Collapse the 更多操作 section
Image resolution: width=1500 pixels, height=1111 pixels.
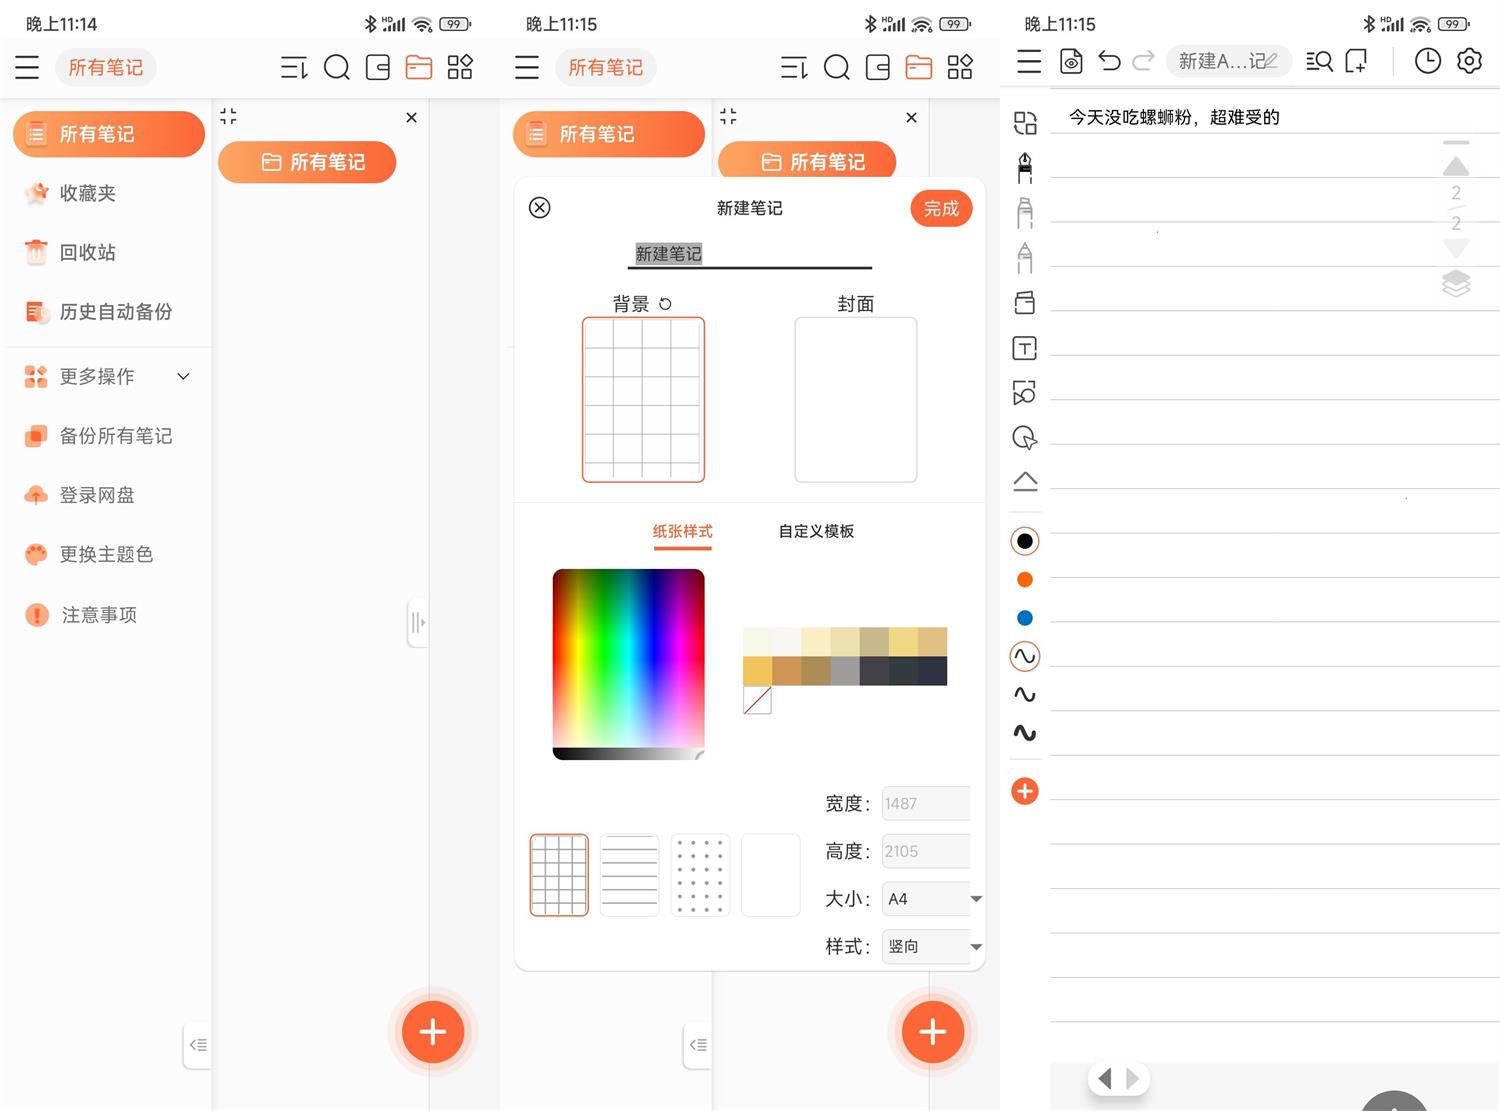pyautogui.click(x=183, y=376)
